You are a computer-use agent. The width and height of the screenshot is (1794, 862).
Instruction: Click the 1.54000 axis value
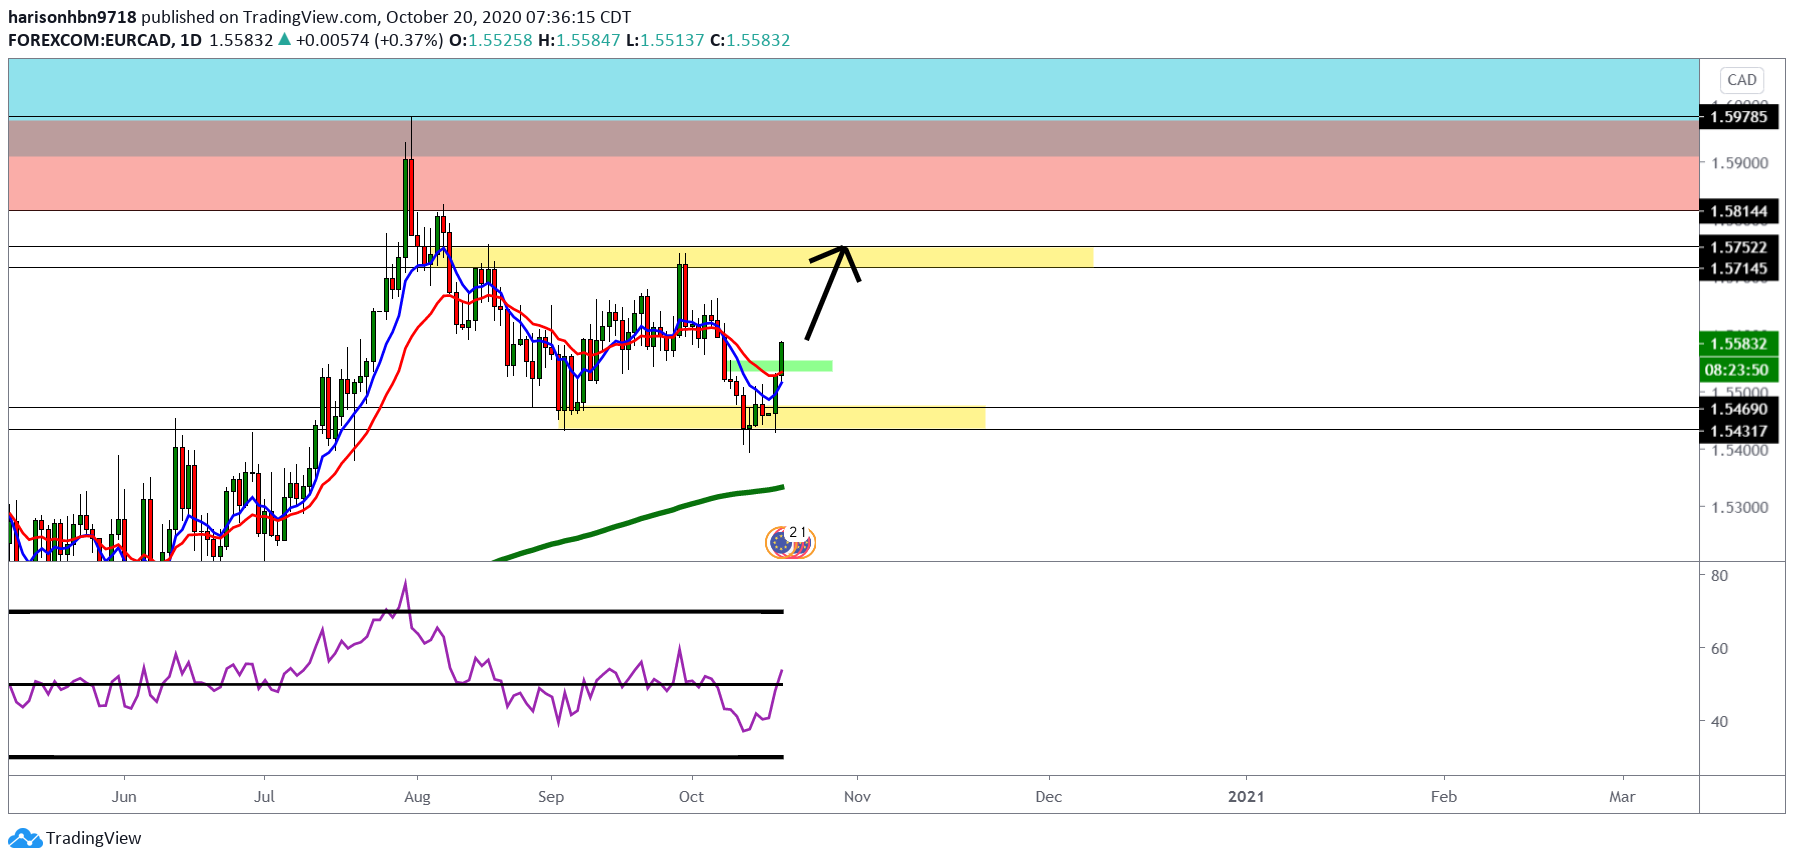point(1740,451)
